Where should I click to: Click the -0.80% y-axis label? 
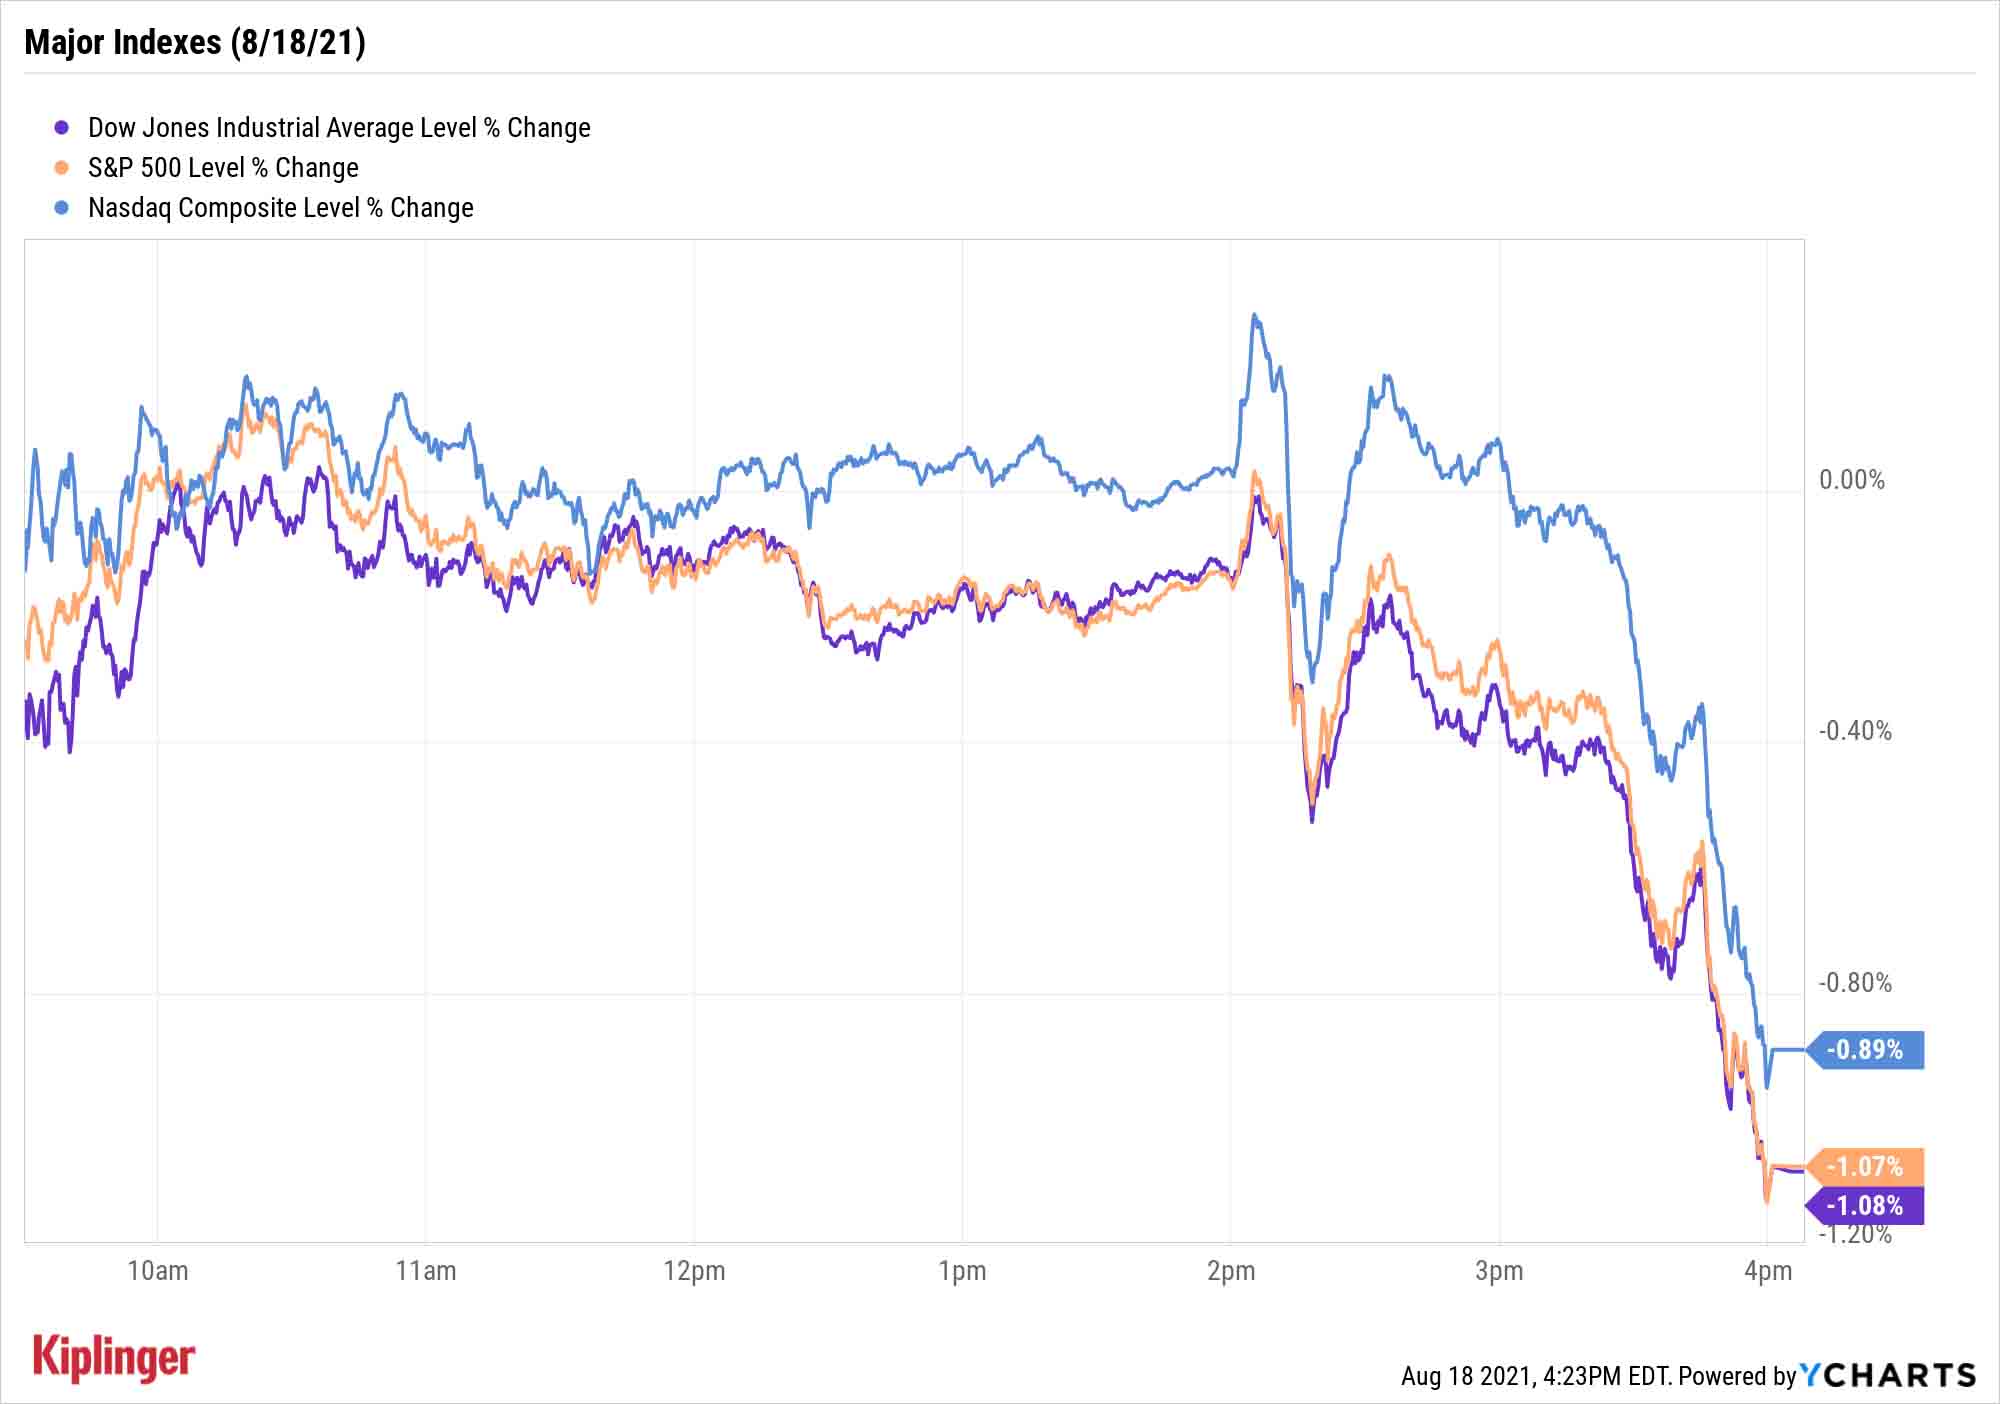tap(1855, 983)
